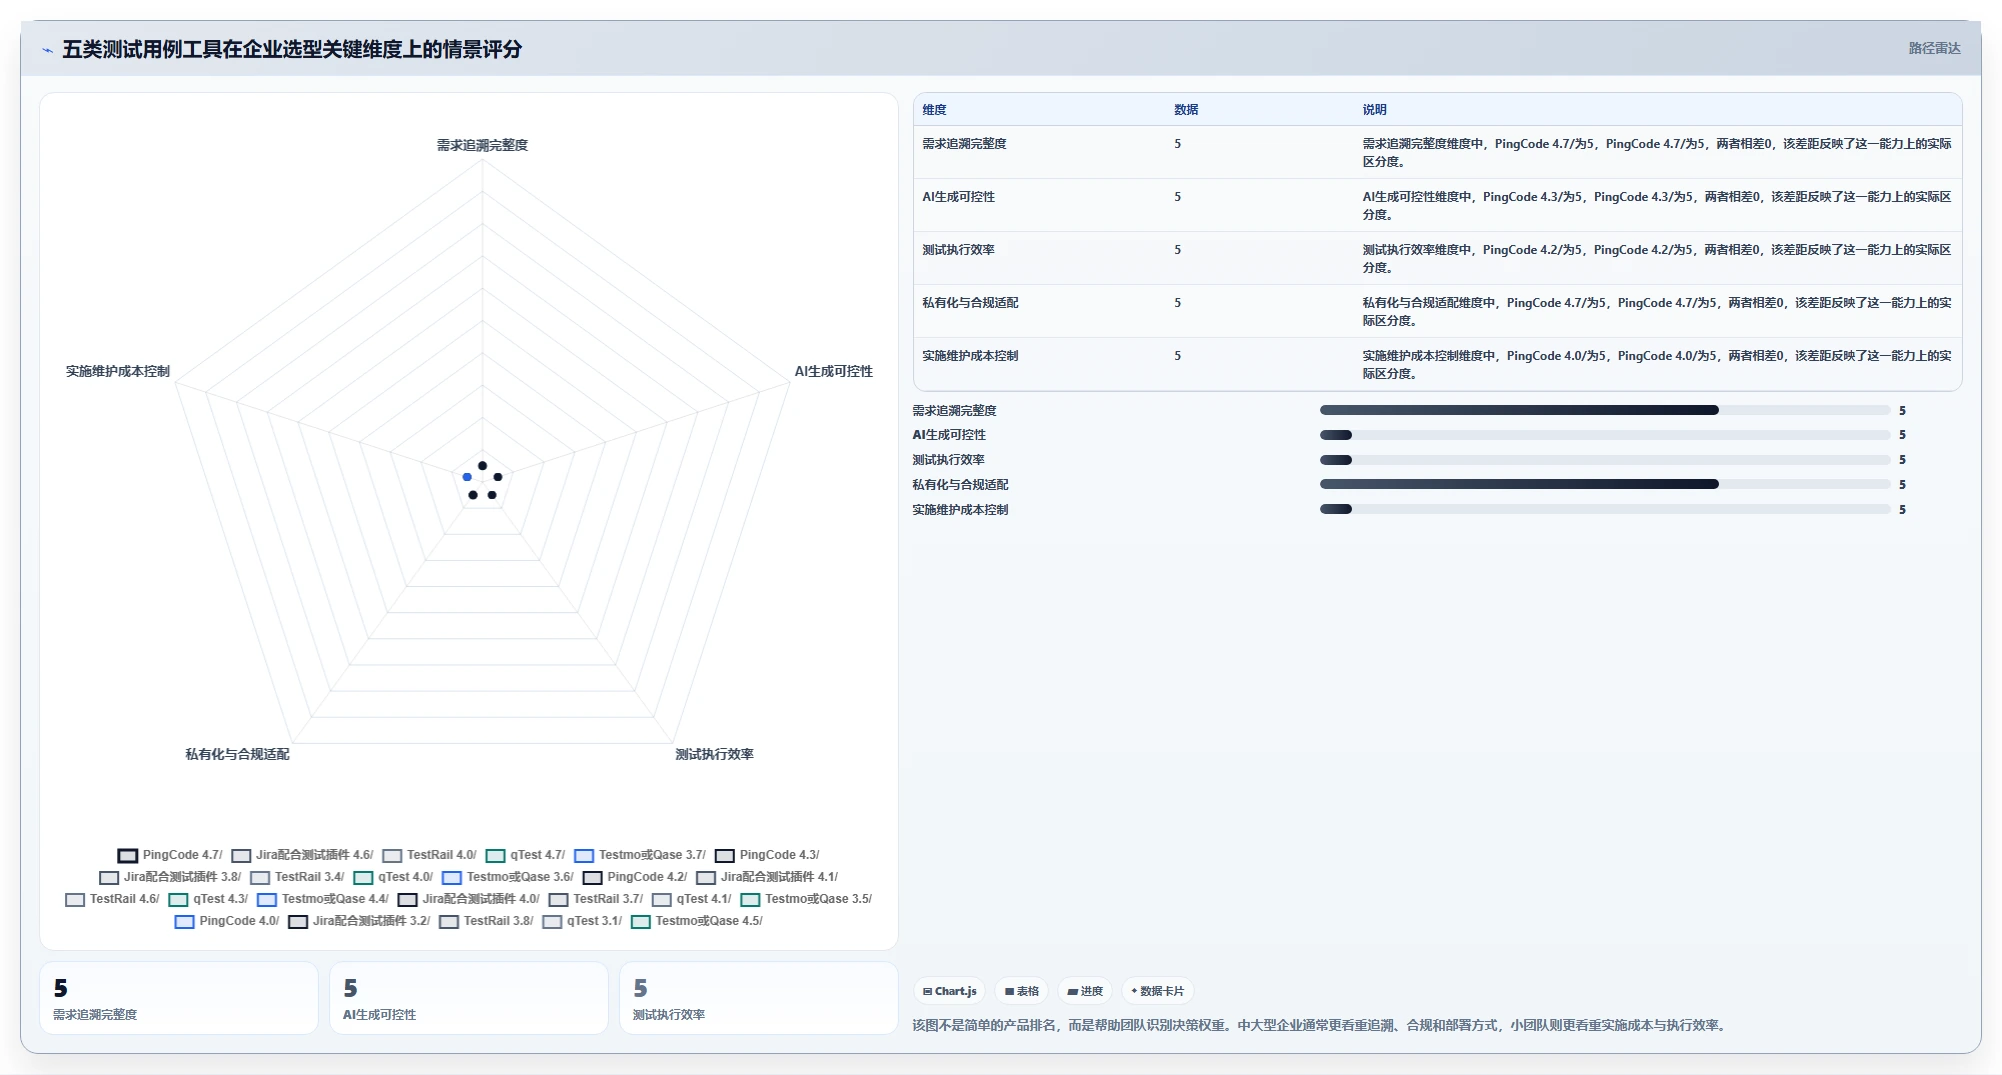This screenshot has height=1075, width=2002.
Task: Select the AI生成可控性 table row name
Action: pos(958,197)
